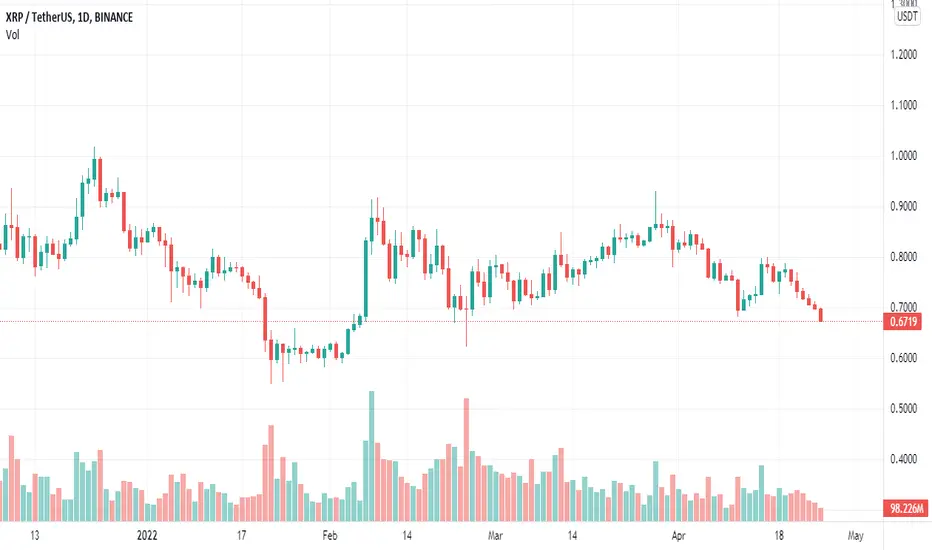Select the Feb time axis label
Screen dimensions: 932x550
[330, 535]
